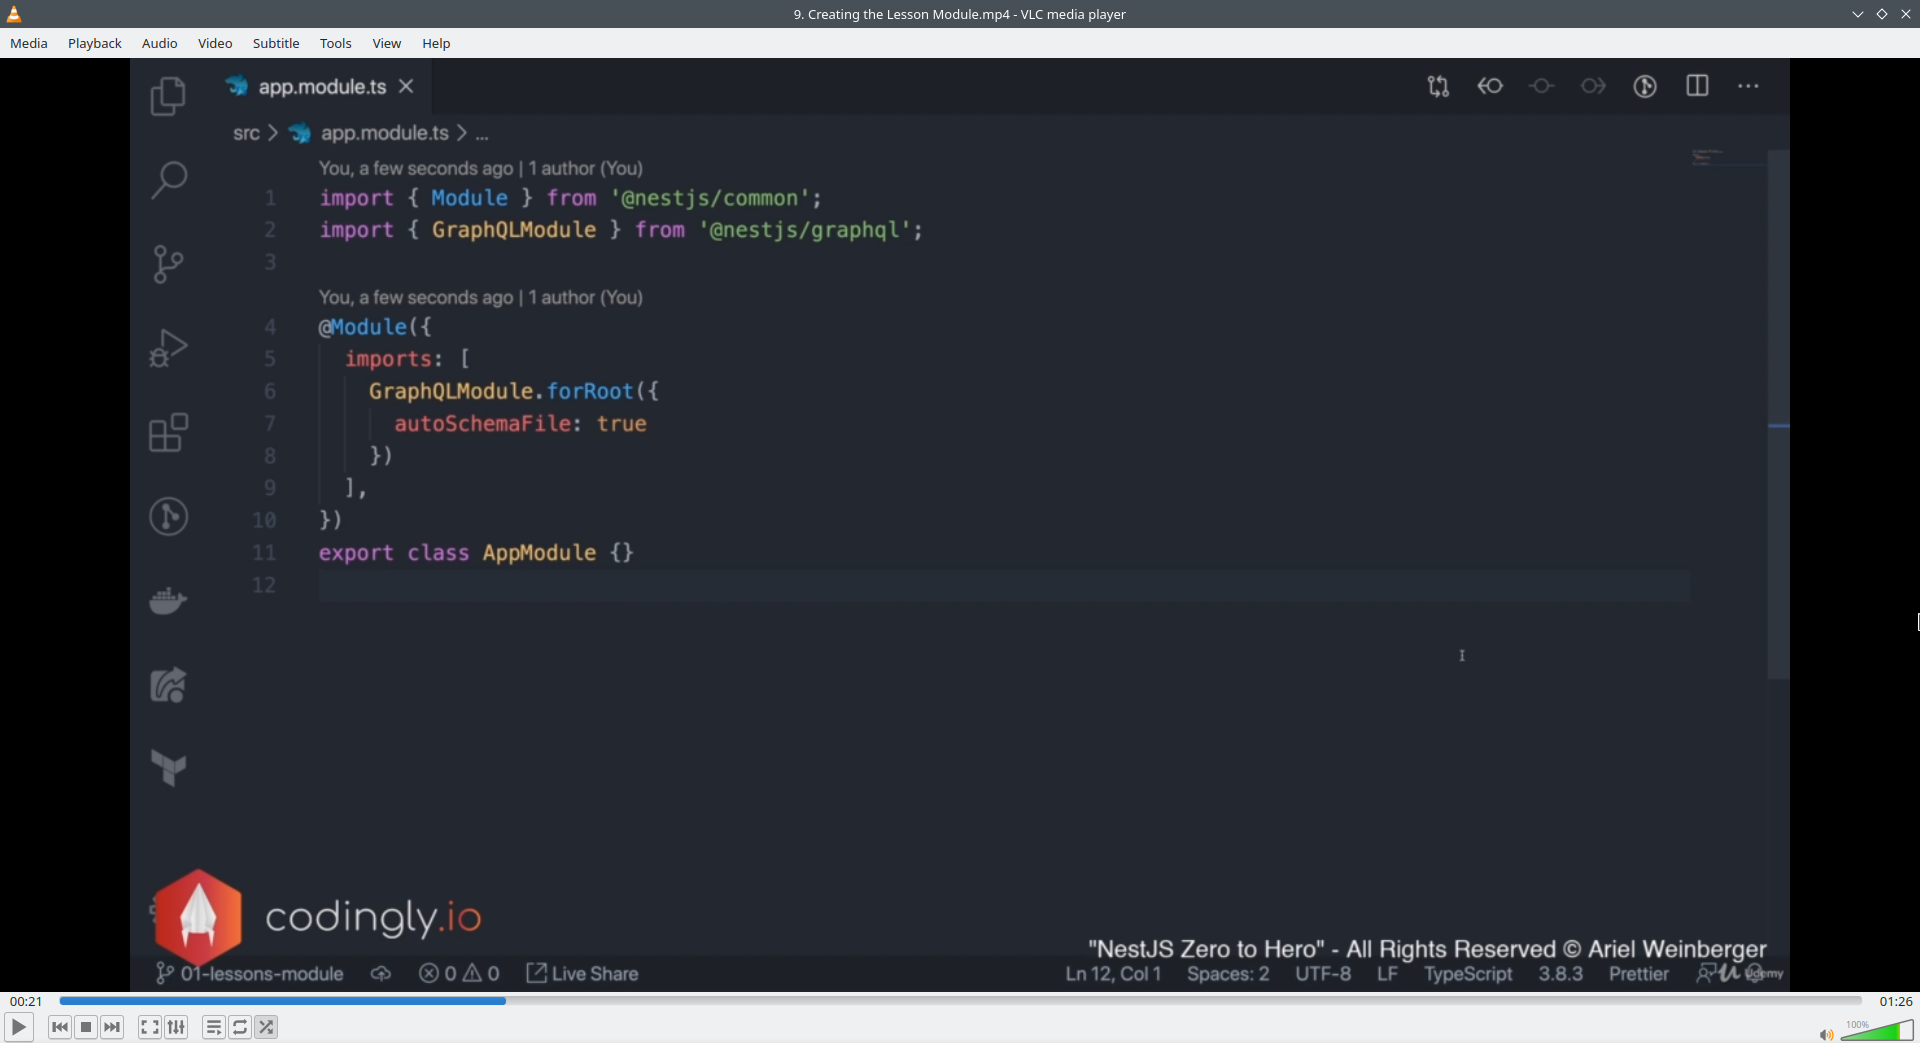Click the app.module.ts breadcrumb in the video
The width and height of the screenshot is (1920, 1043).
(384, 133)
